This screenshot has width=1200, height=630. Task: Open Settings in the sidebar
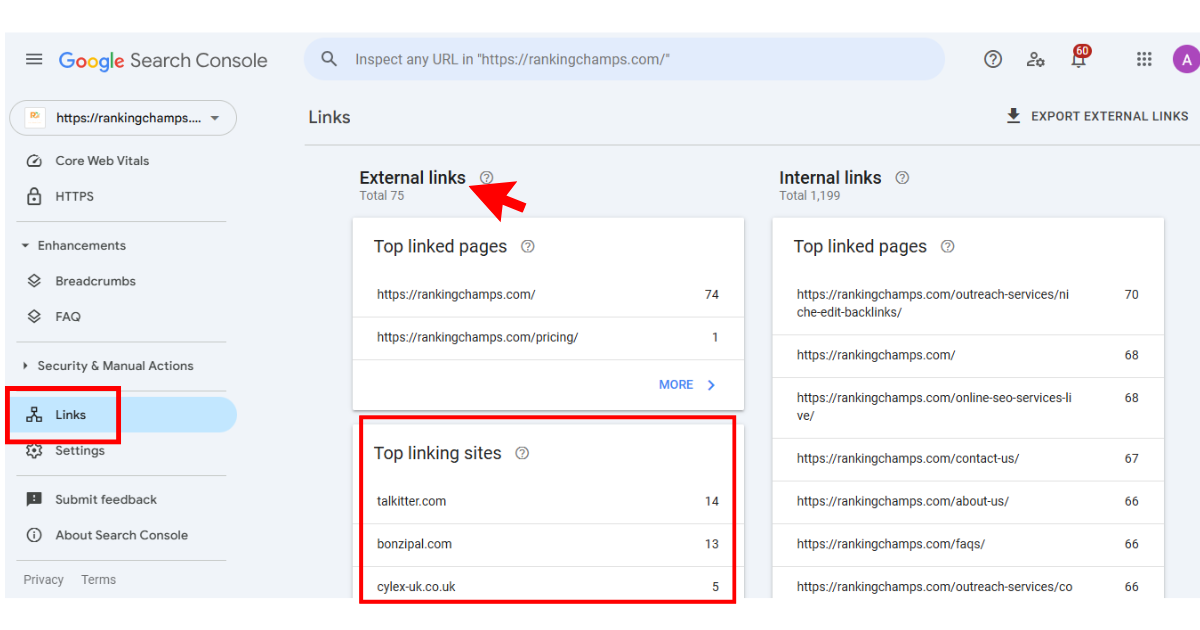coord(119,451)
